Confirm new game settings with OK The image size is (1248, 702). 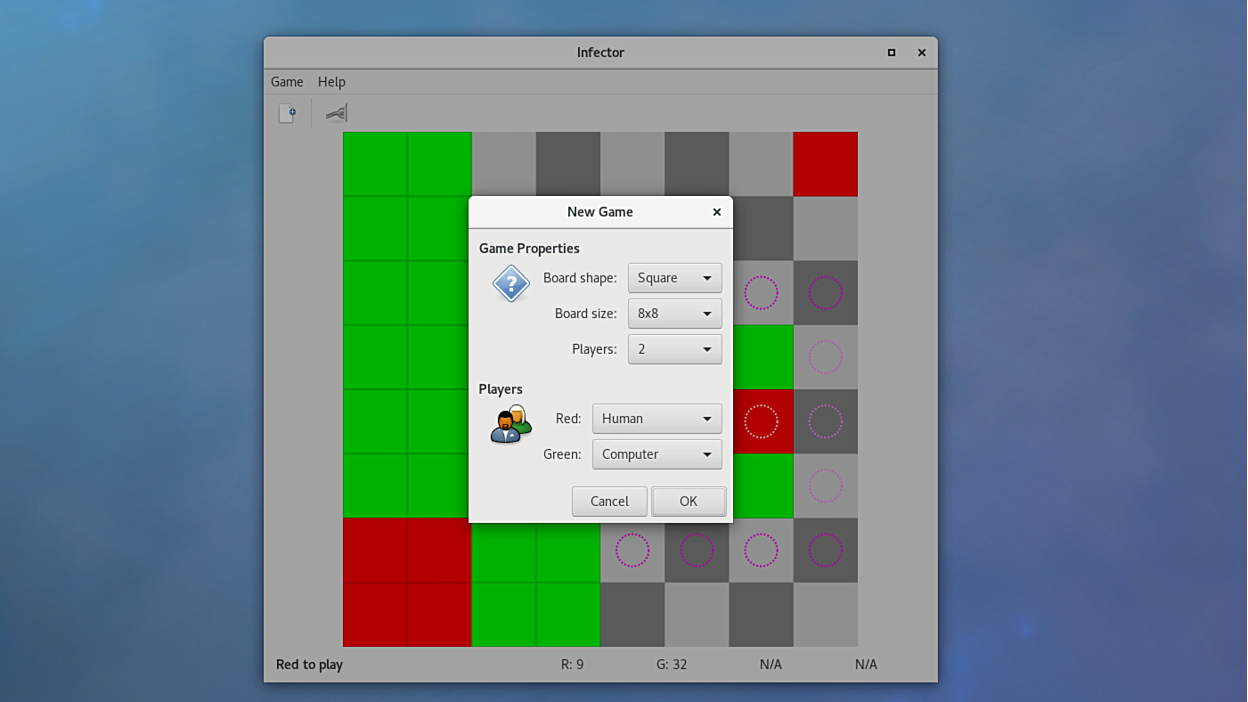[688, 501]
